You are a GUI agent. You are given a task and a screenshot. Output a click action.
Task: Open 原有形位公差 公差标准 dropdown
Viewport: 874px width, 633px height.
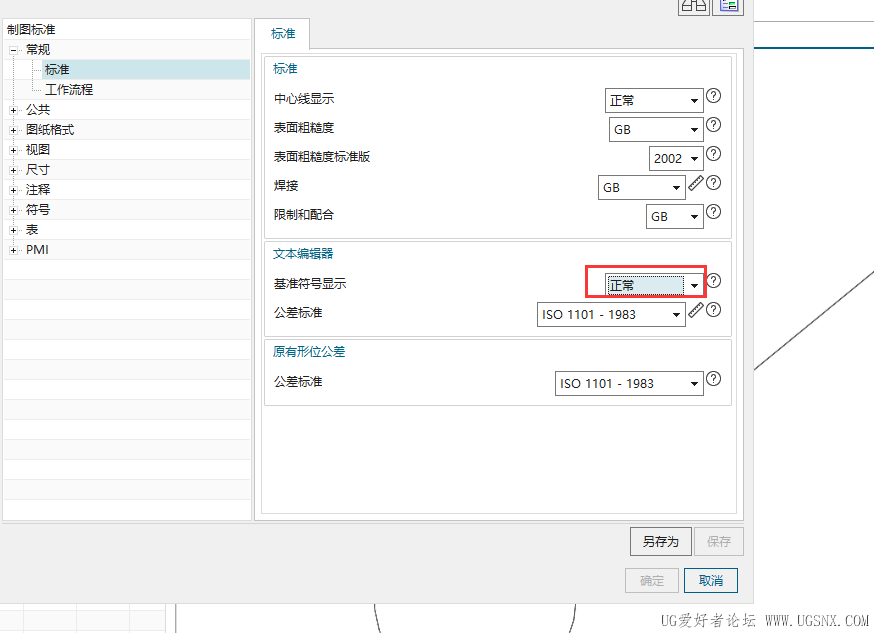click(x=629, y=383)
